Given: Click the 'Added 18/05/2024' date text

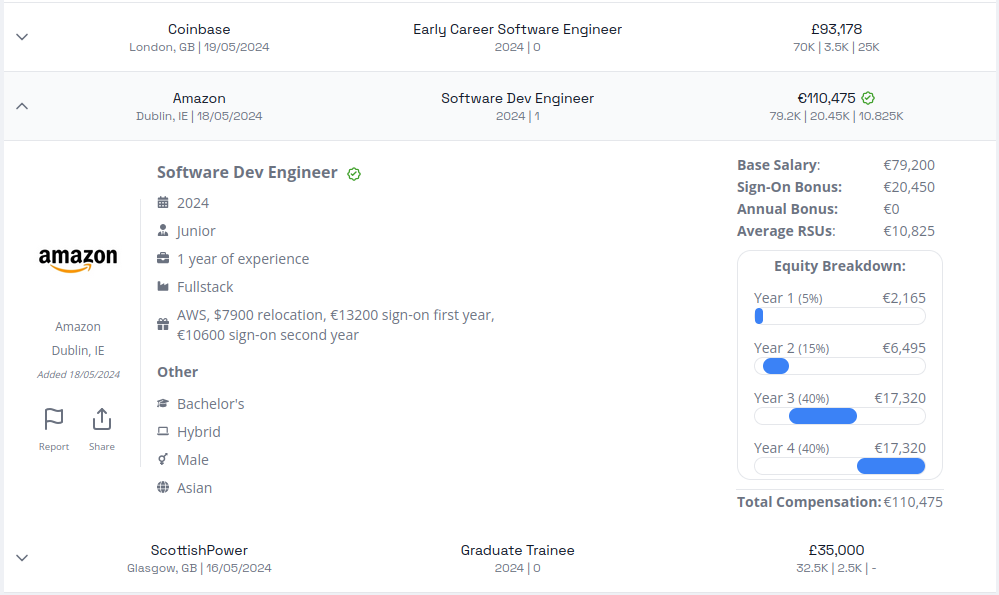Looking at the screenshot, I should pos(78,375).
